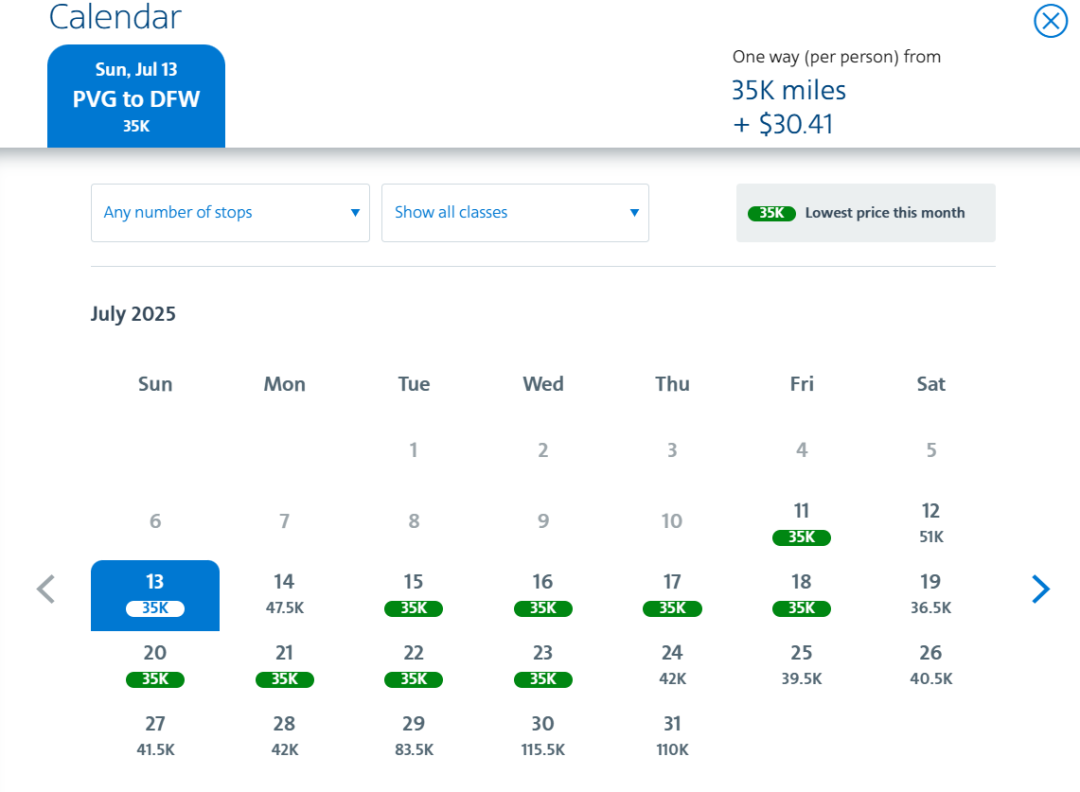
Task: Select July 27 at 41.5K miles
Action: [155, 736]
